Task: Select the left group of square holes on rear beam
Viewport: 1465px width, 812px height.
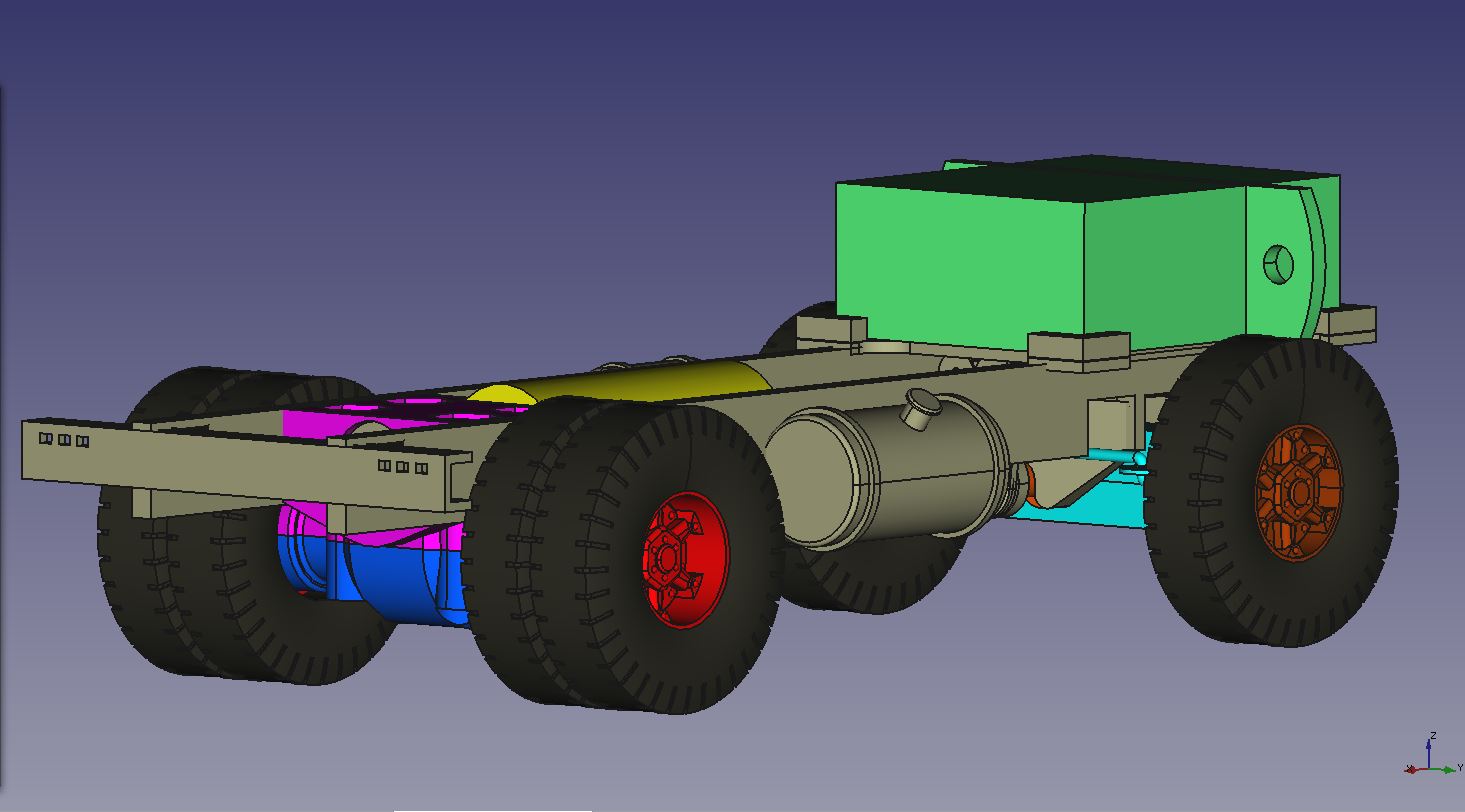Action: click(x=64, y=440)
